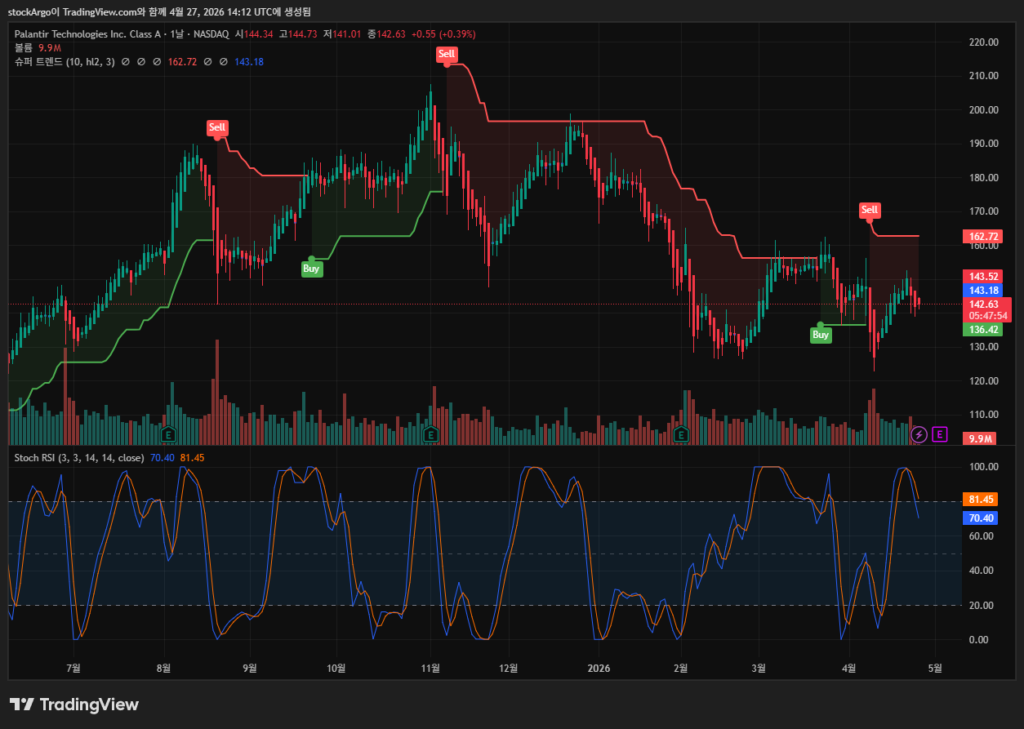This screenshot has width=1024, height=729.
Task: Click the green earnings E marker near November
Action: (430, 434)
